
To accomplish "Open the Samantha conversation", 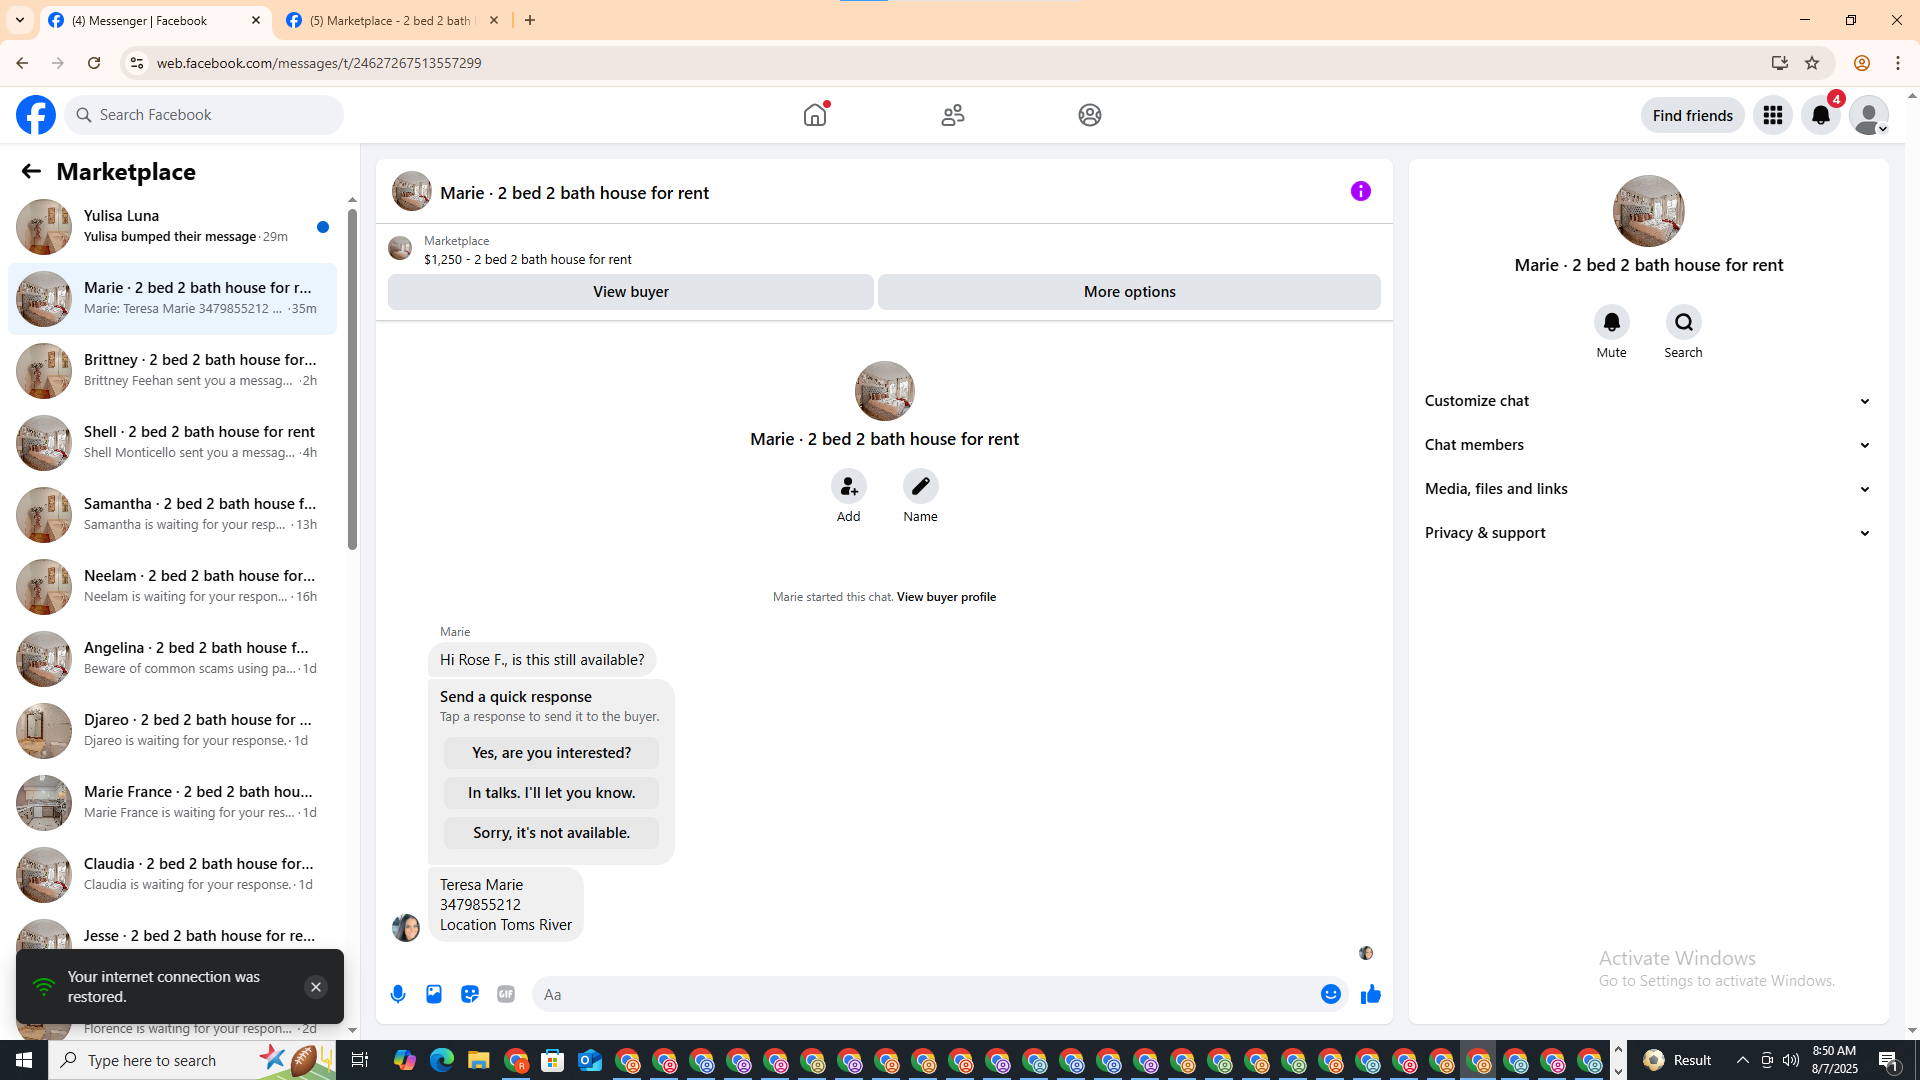I will pos(172,515).
